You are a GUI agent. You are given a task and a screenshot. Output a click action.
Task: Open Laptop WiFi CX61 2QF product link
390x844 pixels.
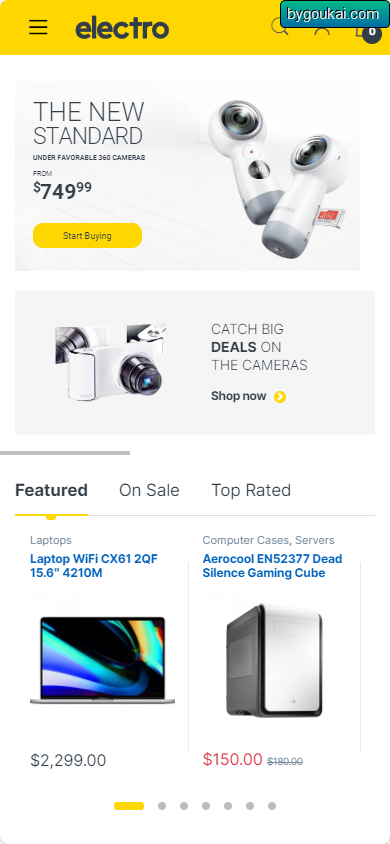(94, 566)
